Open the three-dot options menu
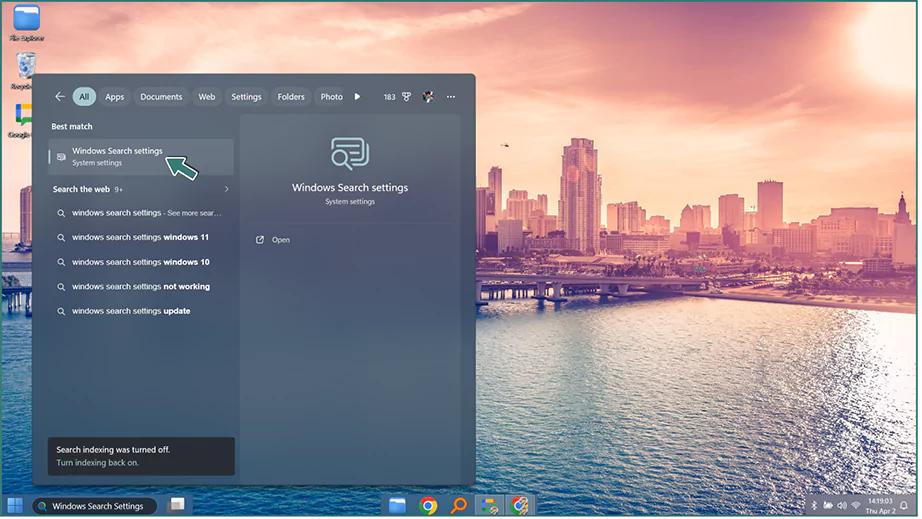922x519 pixels. coord(452,97)
